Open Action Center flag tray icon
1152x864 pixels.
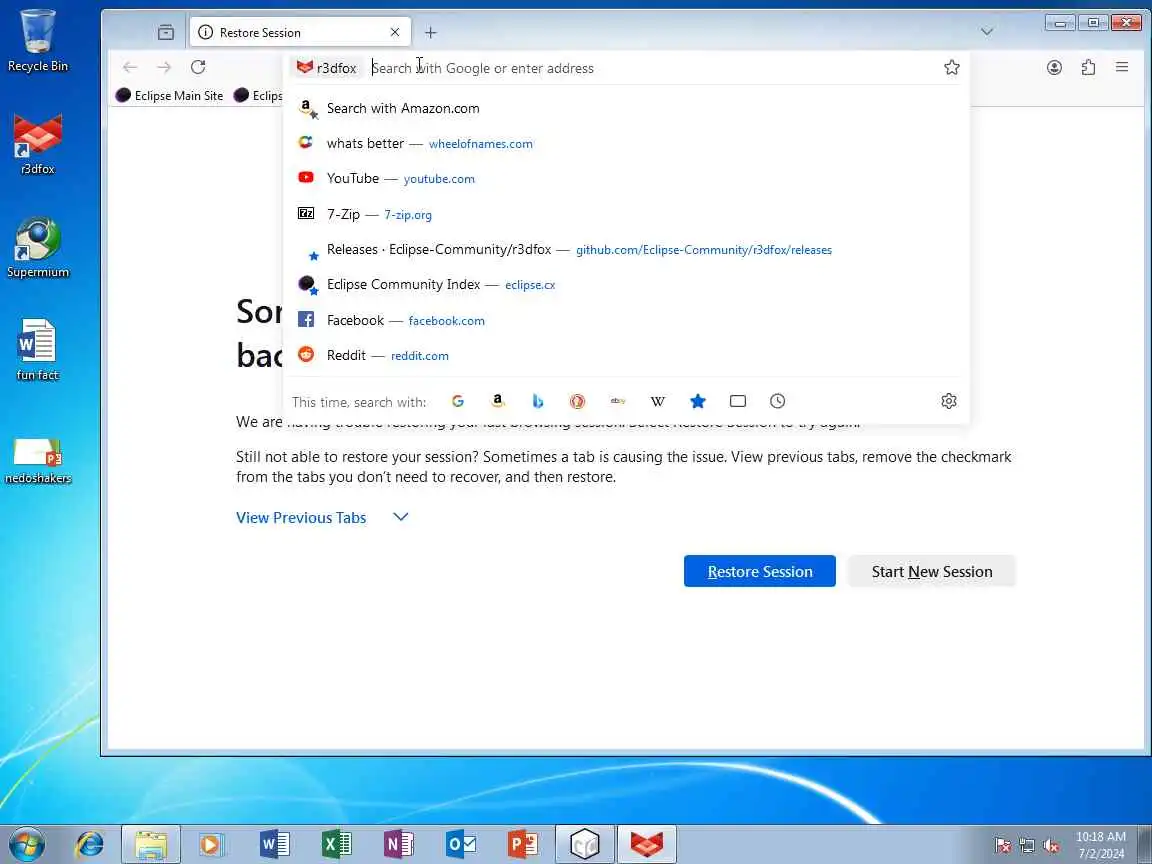[1002, 846]
